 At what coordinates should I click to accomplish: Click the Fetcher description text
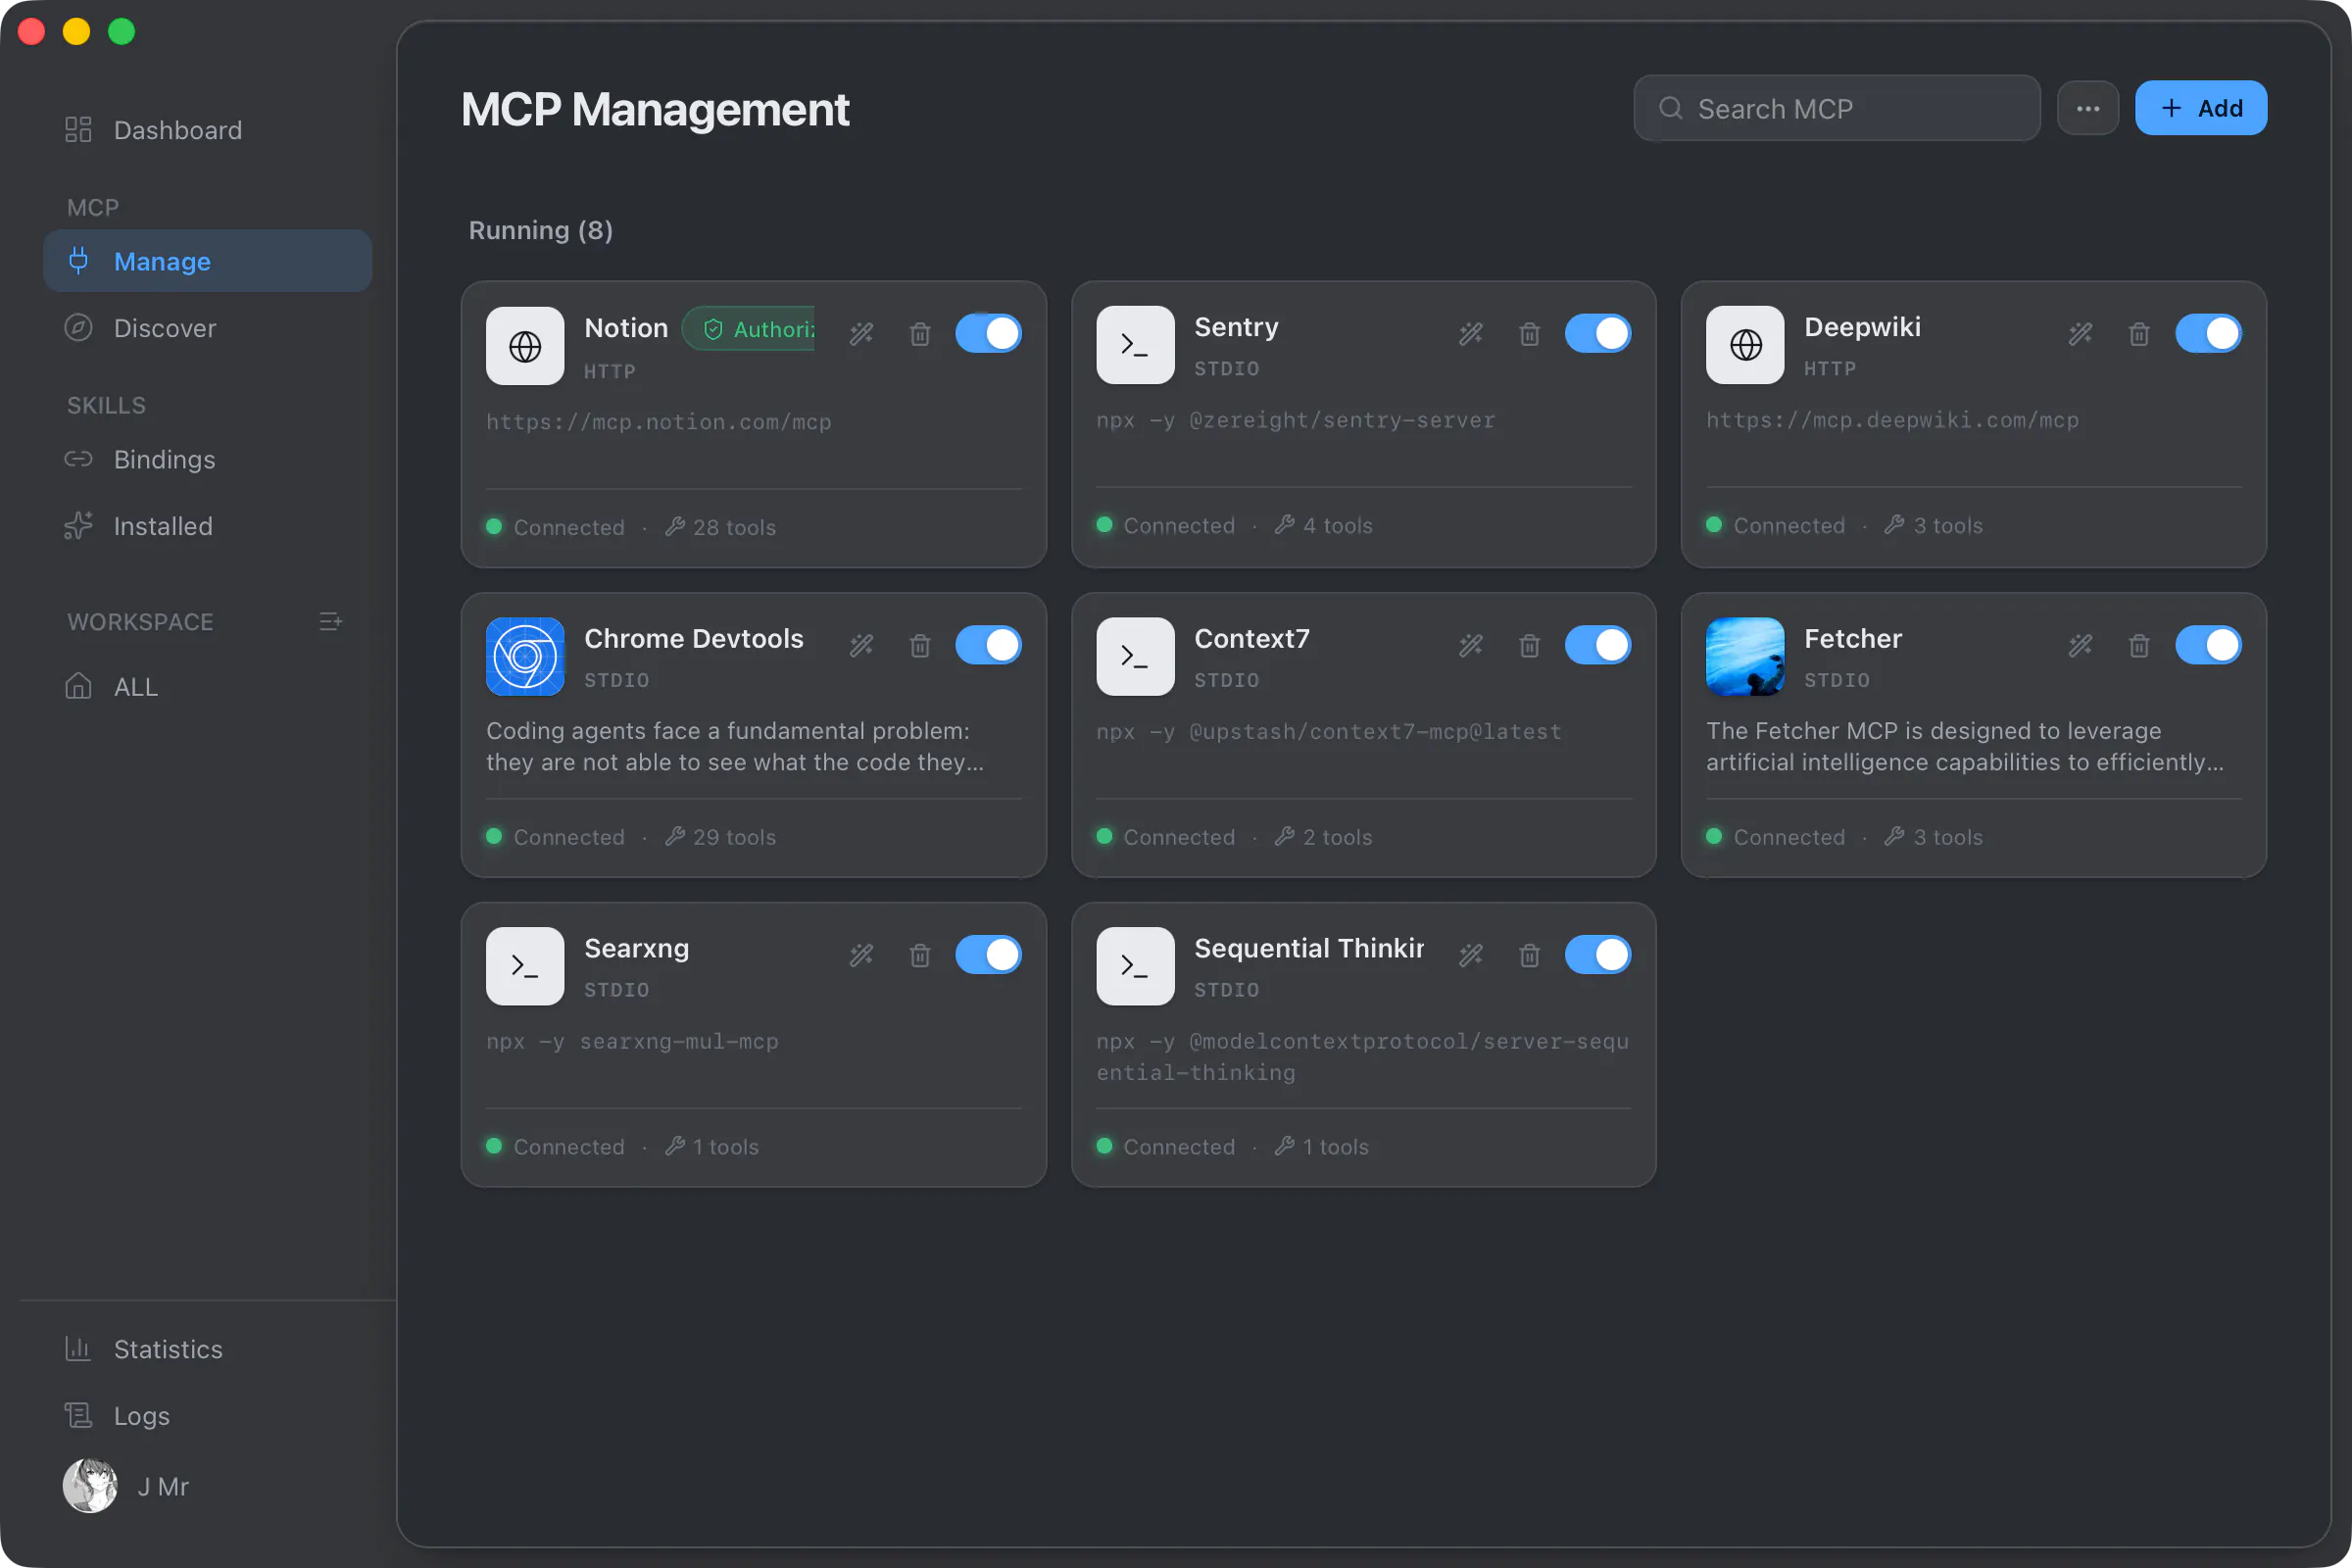click(1965, 746)
